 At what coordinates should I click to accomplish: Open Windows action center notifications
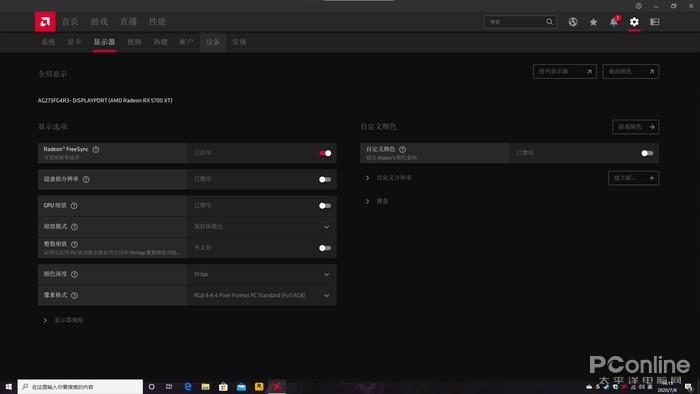(688, 386)
